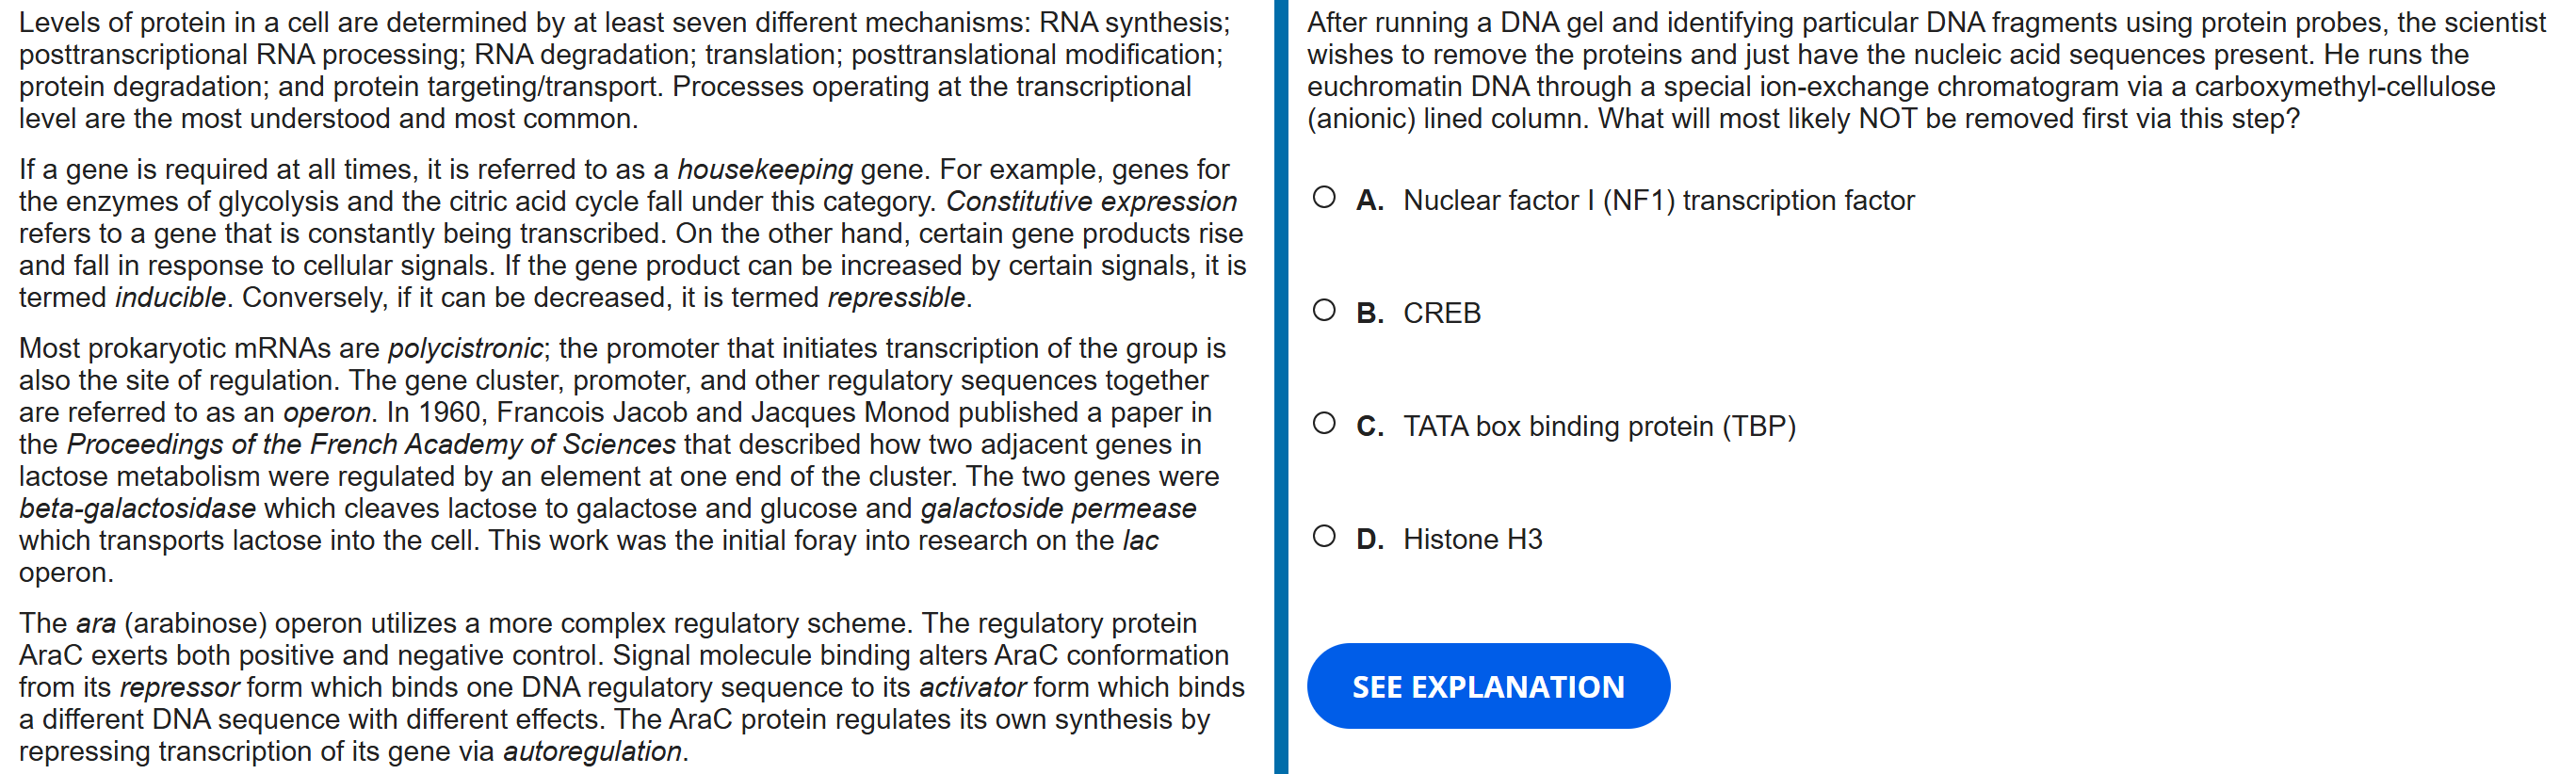Click the CREB answer text
The image size is (2576, 774).
1441,313
